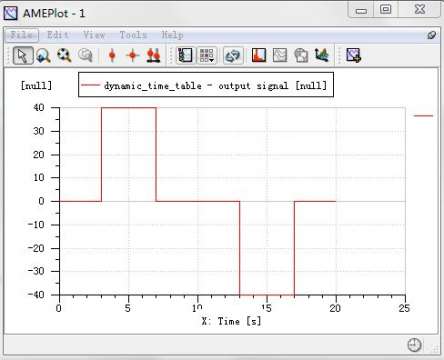Activate the zoom magnifier tool
This screenshot has width=444, height=360.
(43, 55)
